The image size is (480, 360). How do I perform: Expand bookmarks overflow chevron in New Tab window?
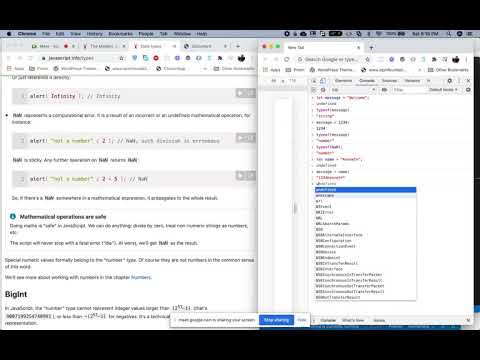pyautogui.click(x=420, y=70)
